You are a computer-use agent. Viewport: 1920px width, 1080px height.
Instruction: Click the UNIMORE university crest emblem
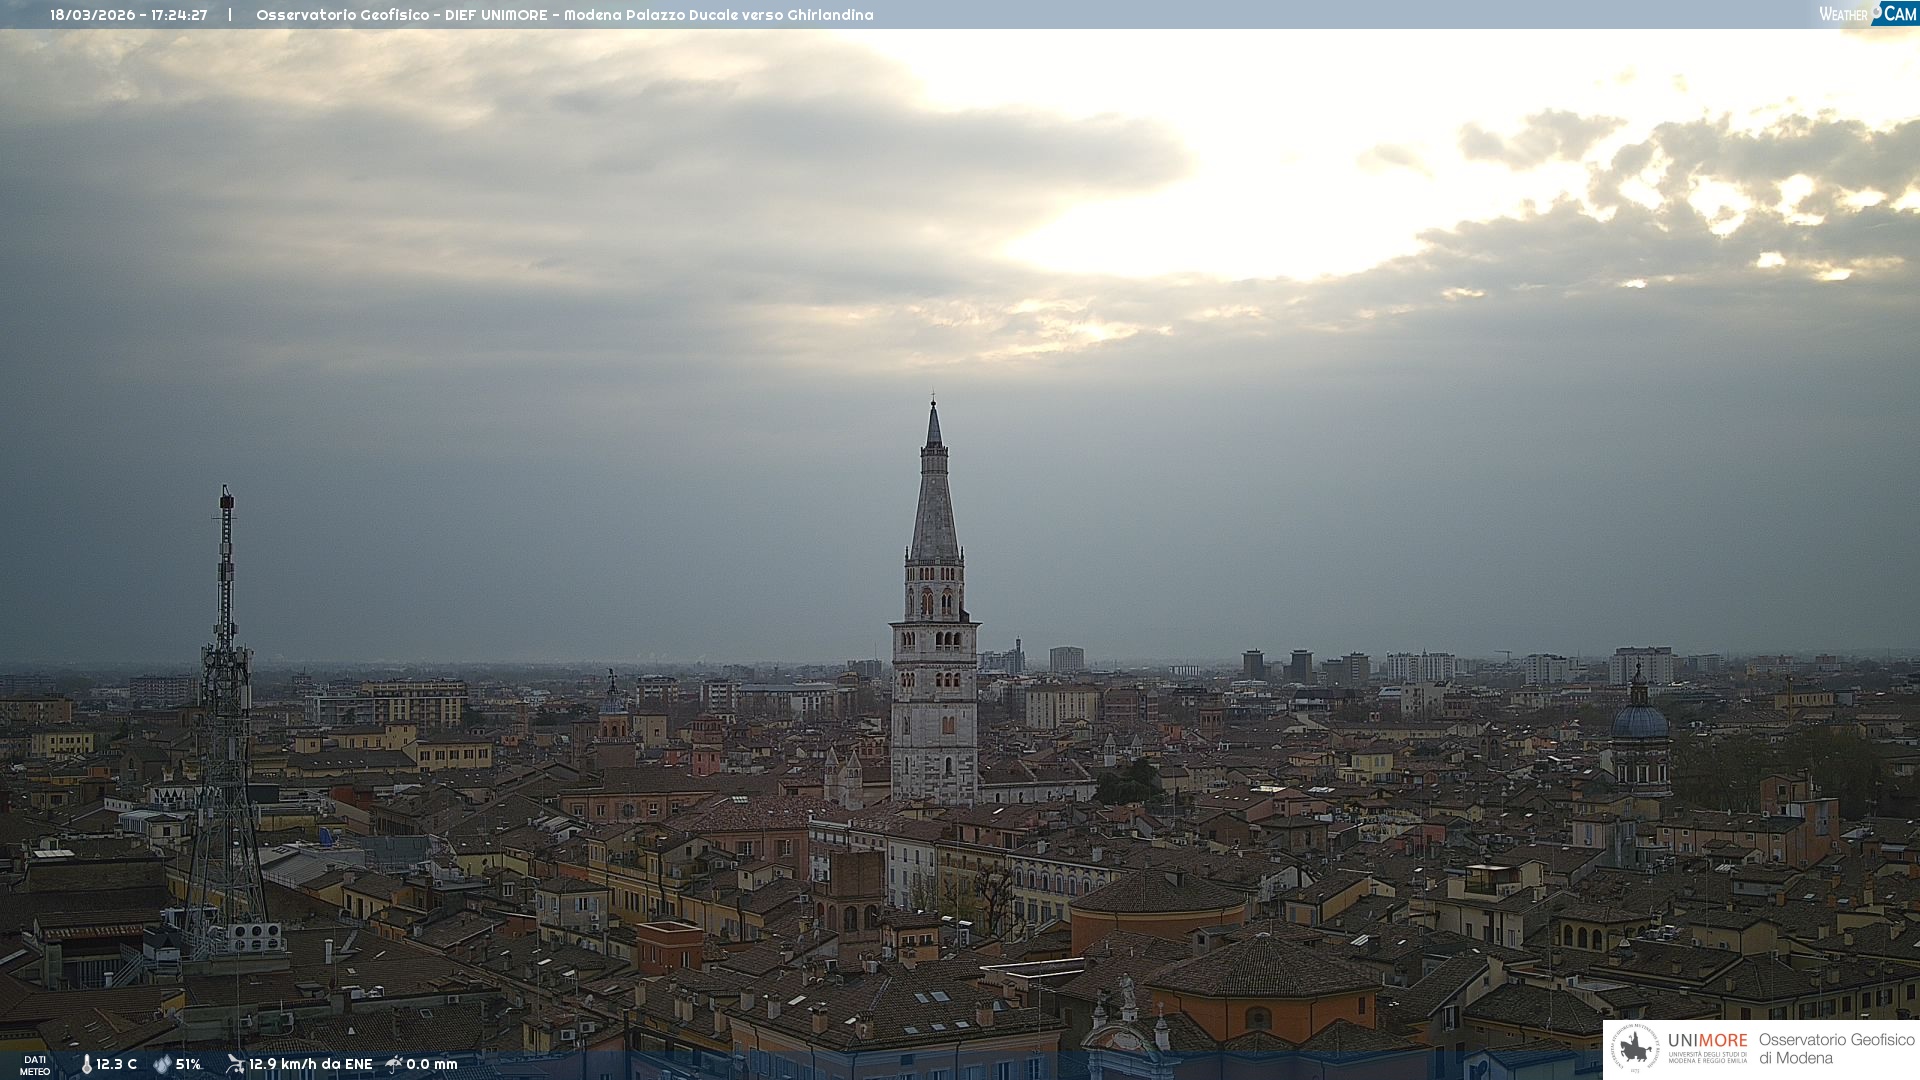click(1635, 1048)
